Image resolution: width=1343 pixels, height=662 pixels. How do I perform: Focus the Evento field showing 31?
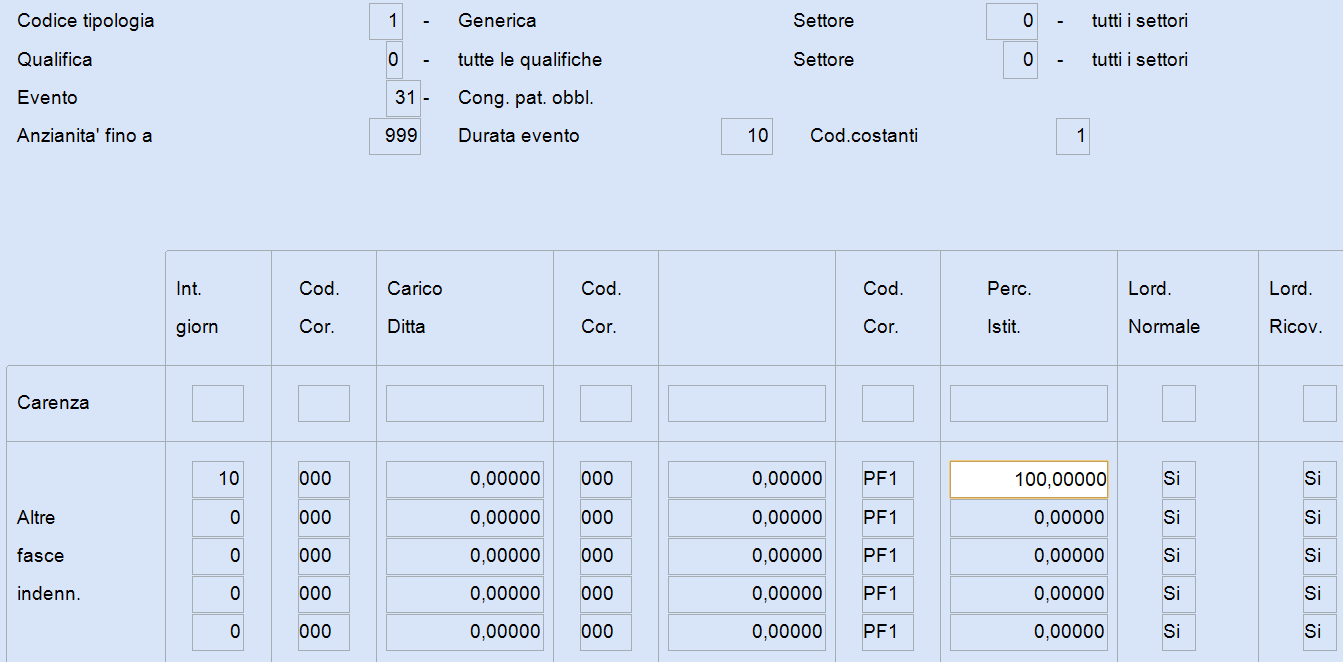click(403, 98)
